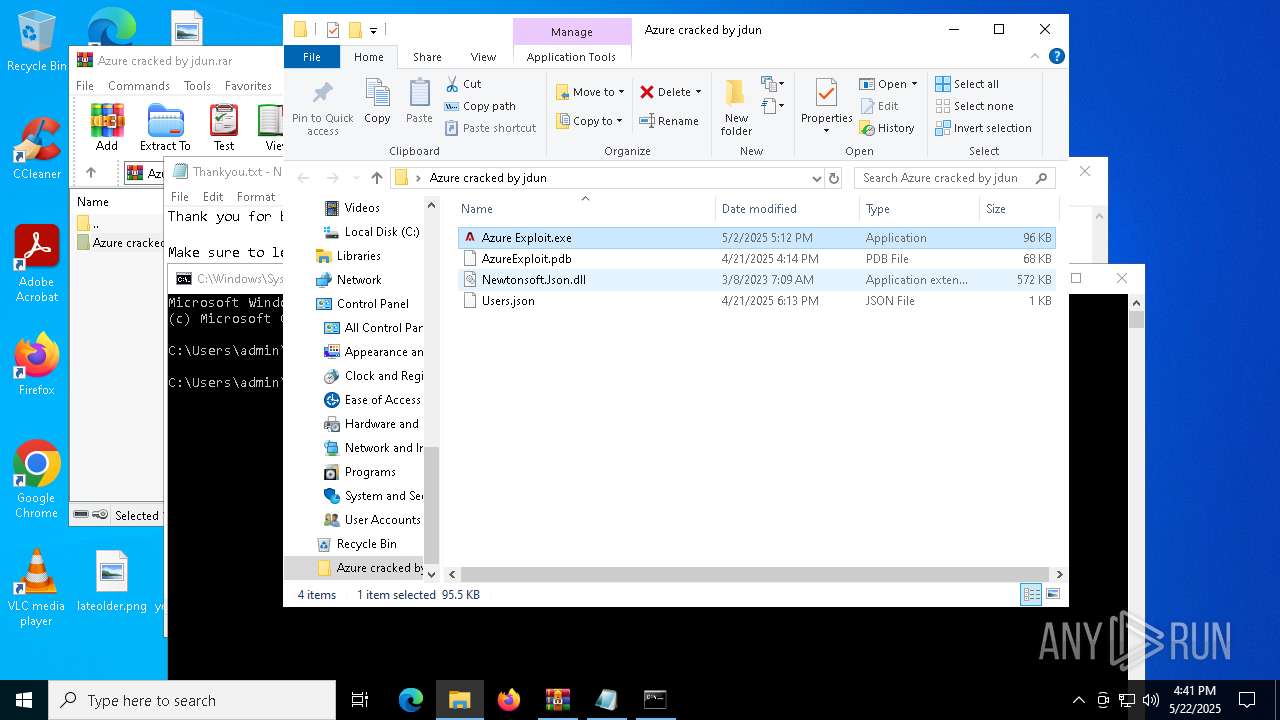The image size is (1280, 720).
Task: Open Favorites menu in WinRAR
Action: 248,86
